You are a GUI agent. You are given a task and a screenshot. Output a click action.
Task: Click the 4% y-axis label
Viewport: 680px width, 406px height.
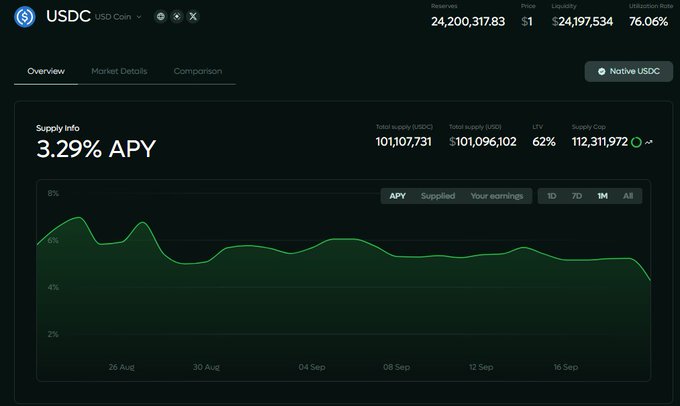[53, 287]
